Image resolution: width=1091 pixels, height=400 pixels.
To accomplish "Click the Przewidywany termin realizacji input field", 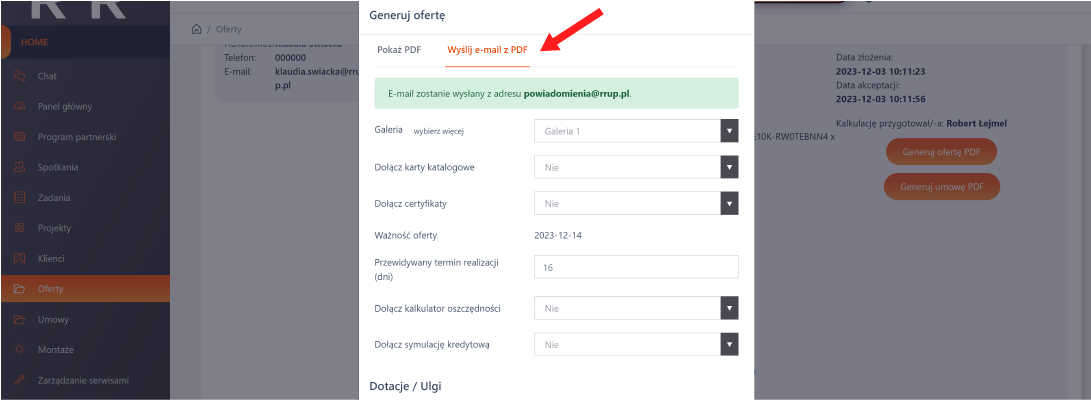I will point(636,267).
